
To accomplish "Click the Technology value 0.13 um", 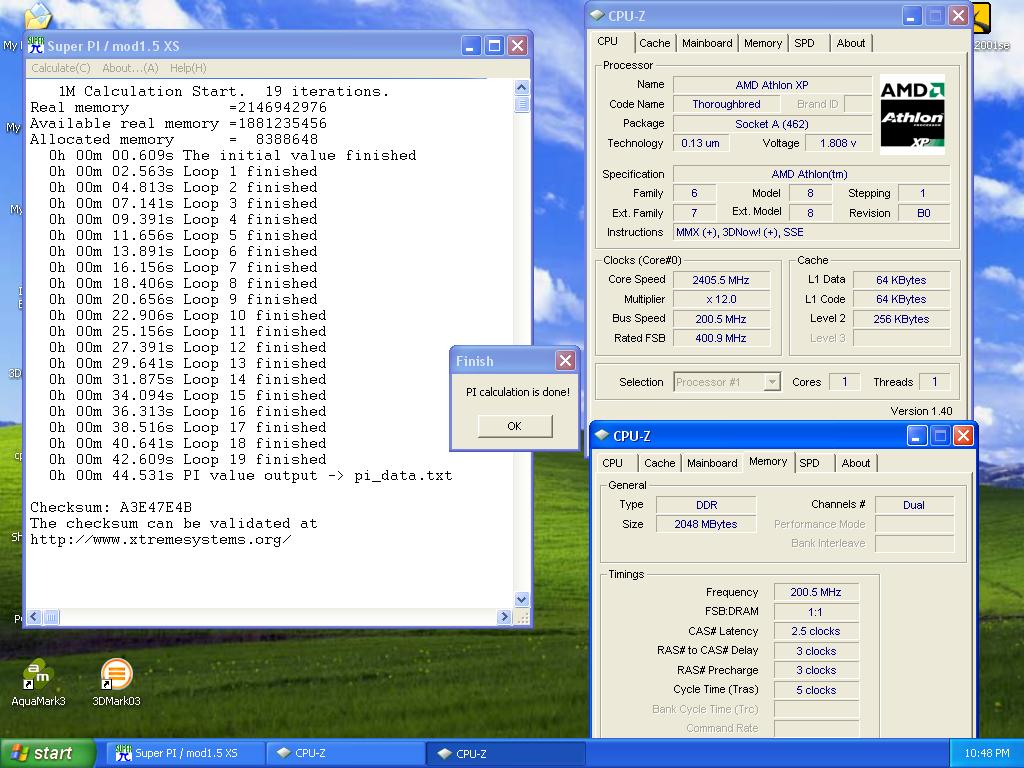I will click(x=700, y=143).
